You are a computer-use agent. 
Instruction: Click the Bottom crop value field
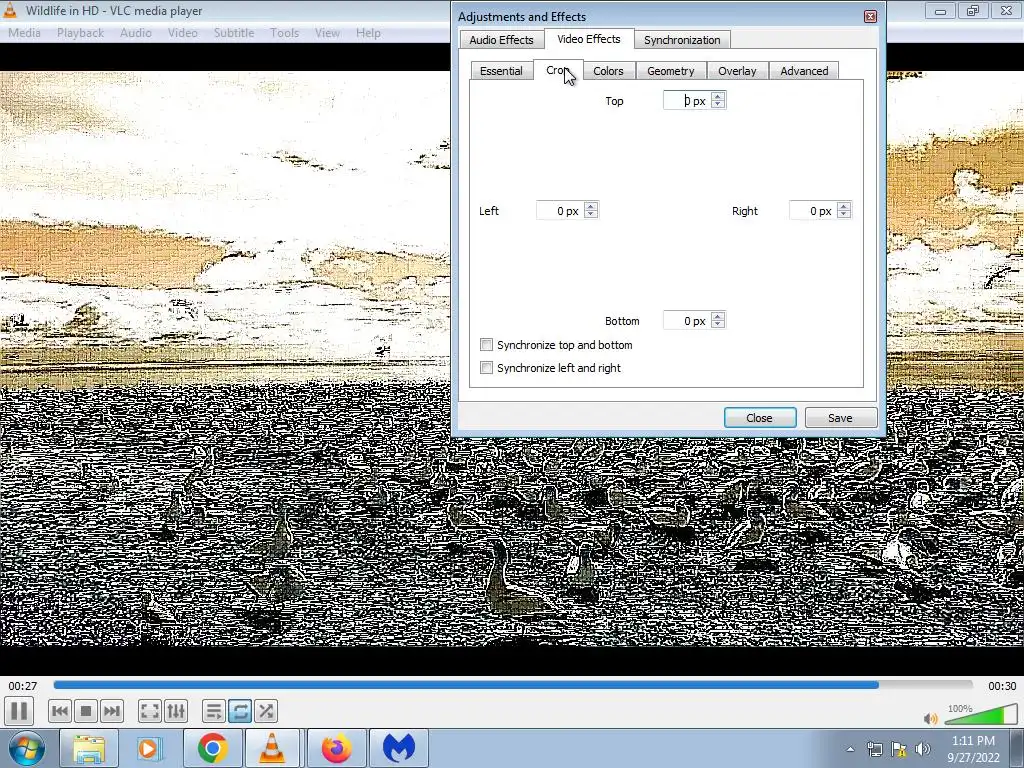(687, 320)
